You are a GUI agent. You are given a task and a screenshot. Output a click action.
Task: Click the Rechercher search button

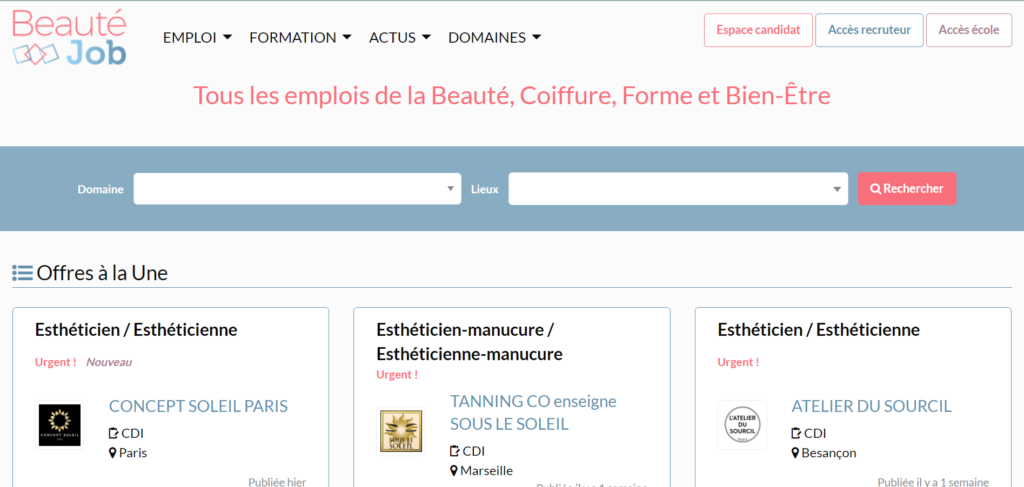click(x=907, y=189)
